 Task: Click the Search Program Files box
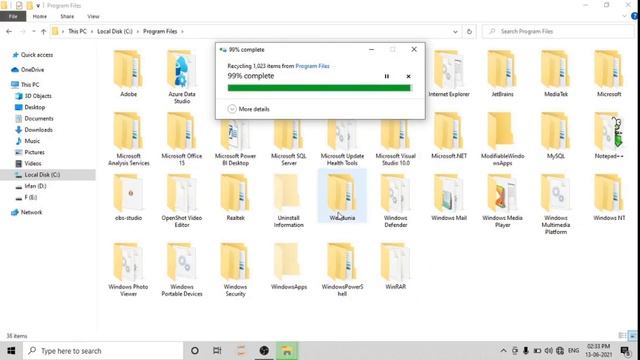[558, 31]
